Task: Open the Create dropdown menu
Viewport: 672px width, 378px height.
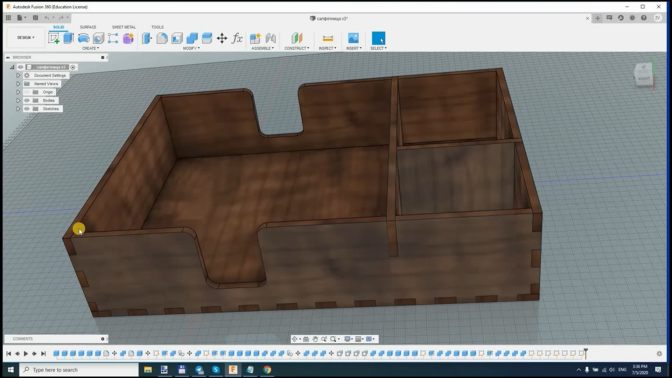Action: point(90,48)
